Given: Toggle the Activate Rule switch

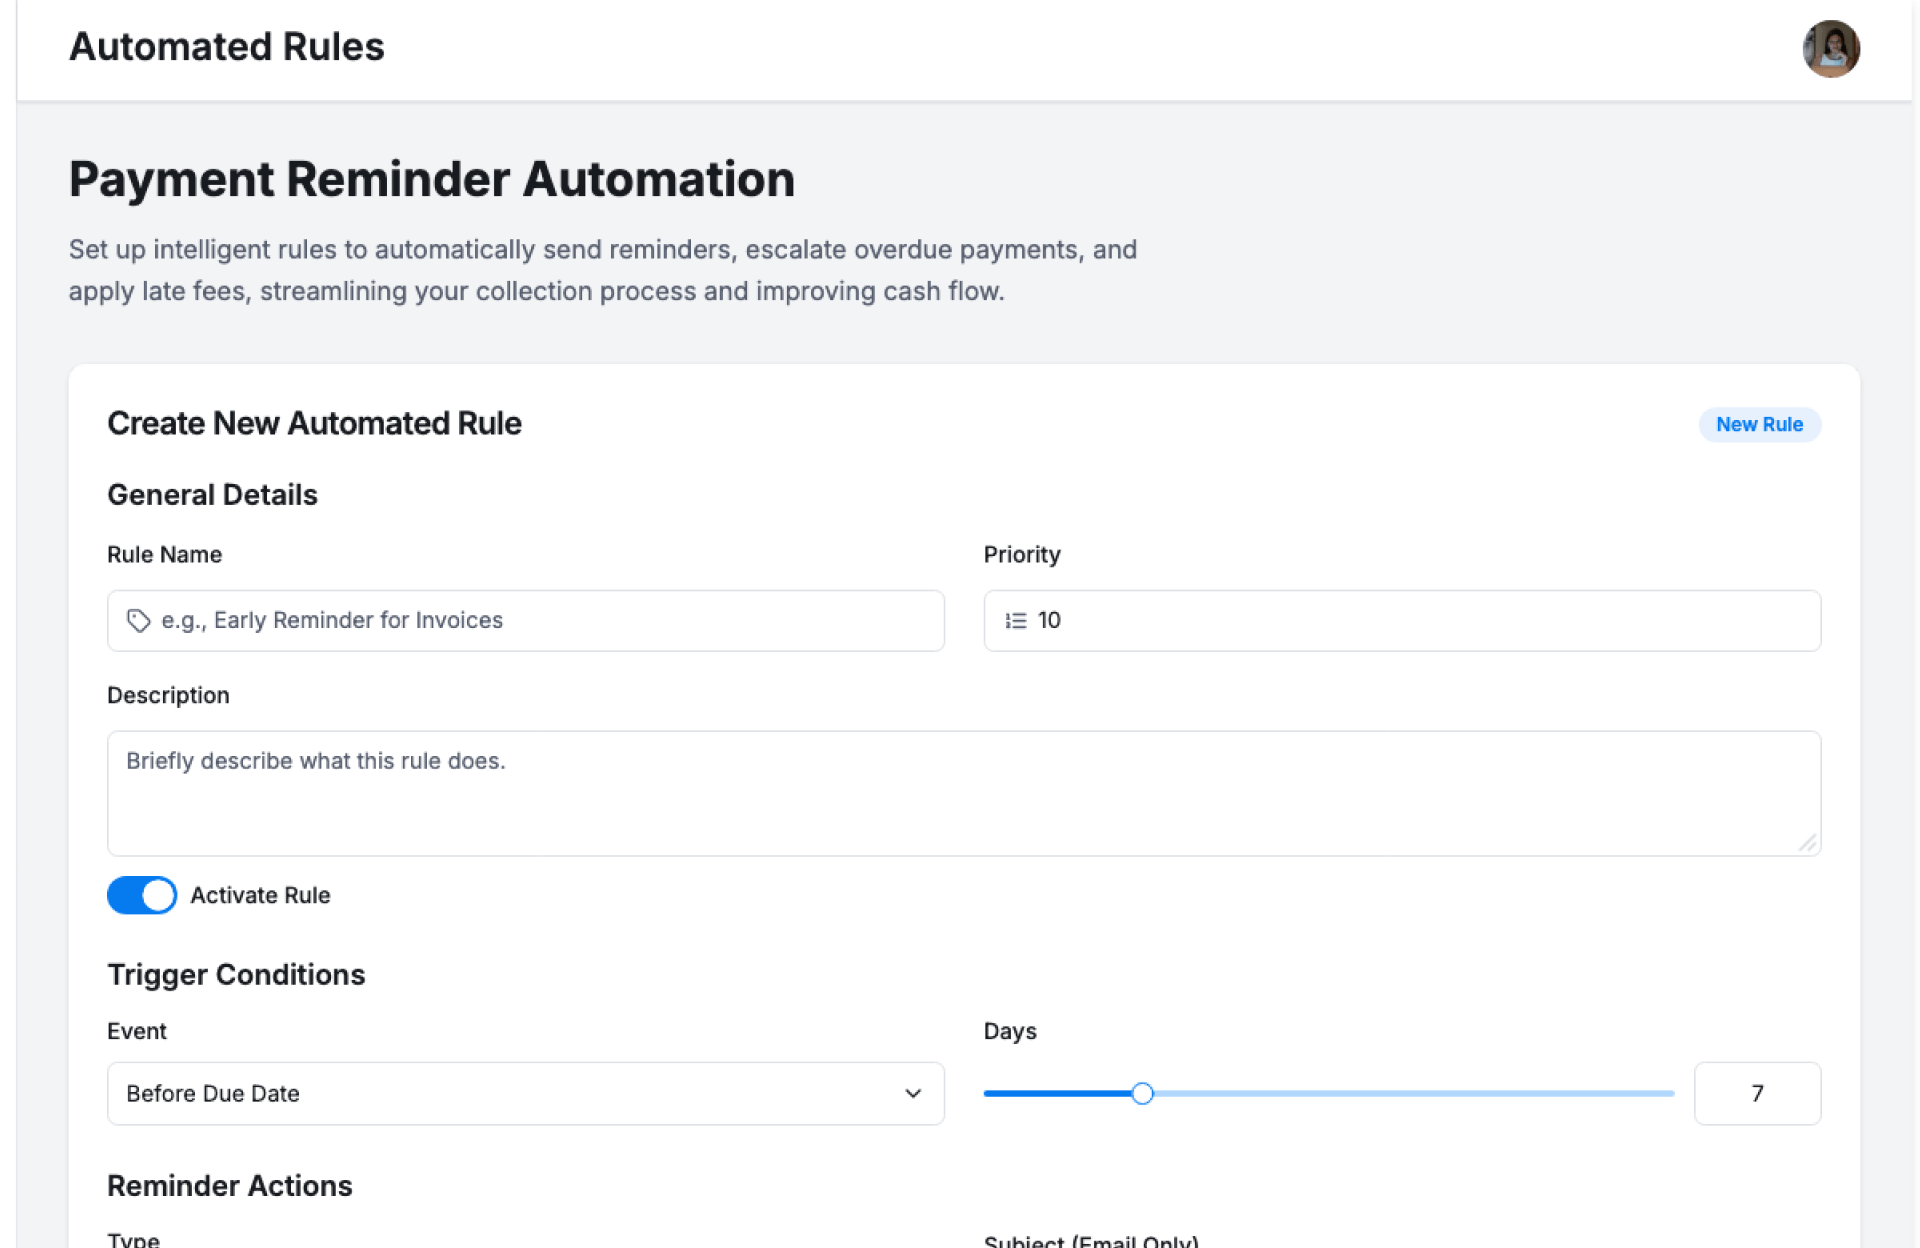Looking at the screenshot, I should pyautogui.click(x=142, y=895).
